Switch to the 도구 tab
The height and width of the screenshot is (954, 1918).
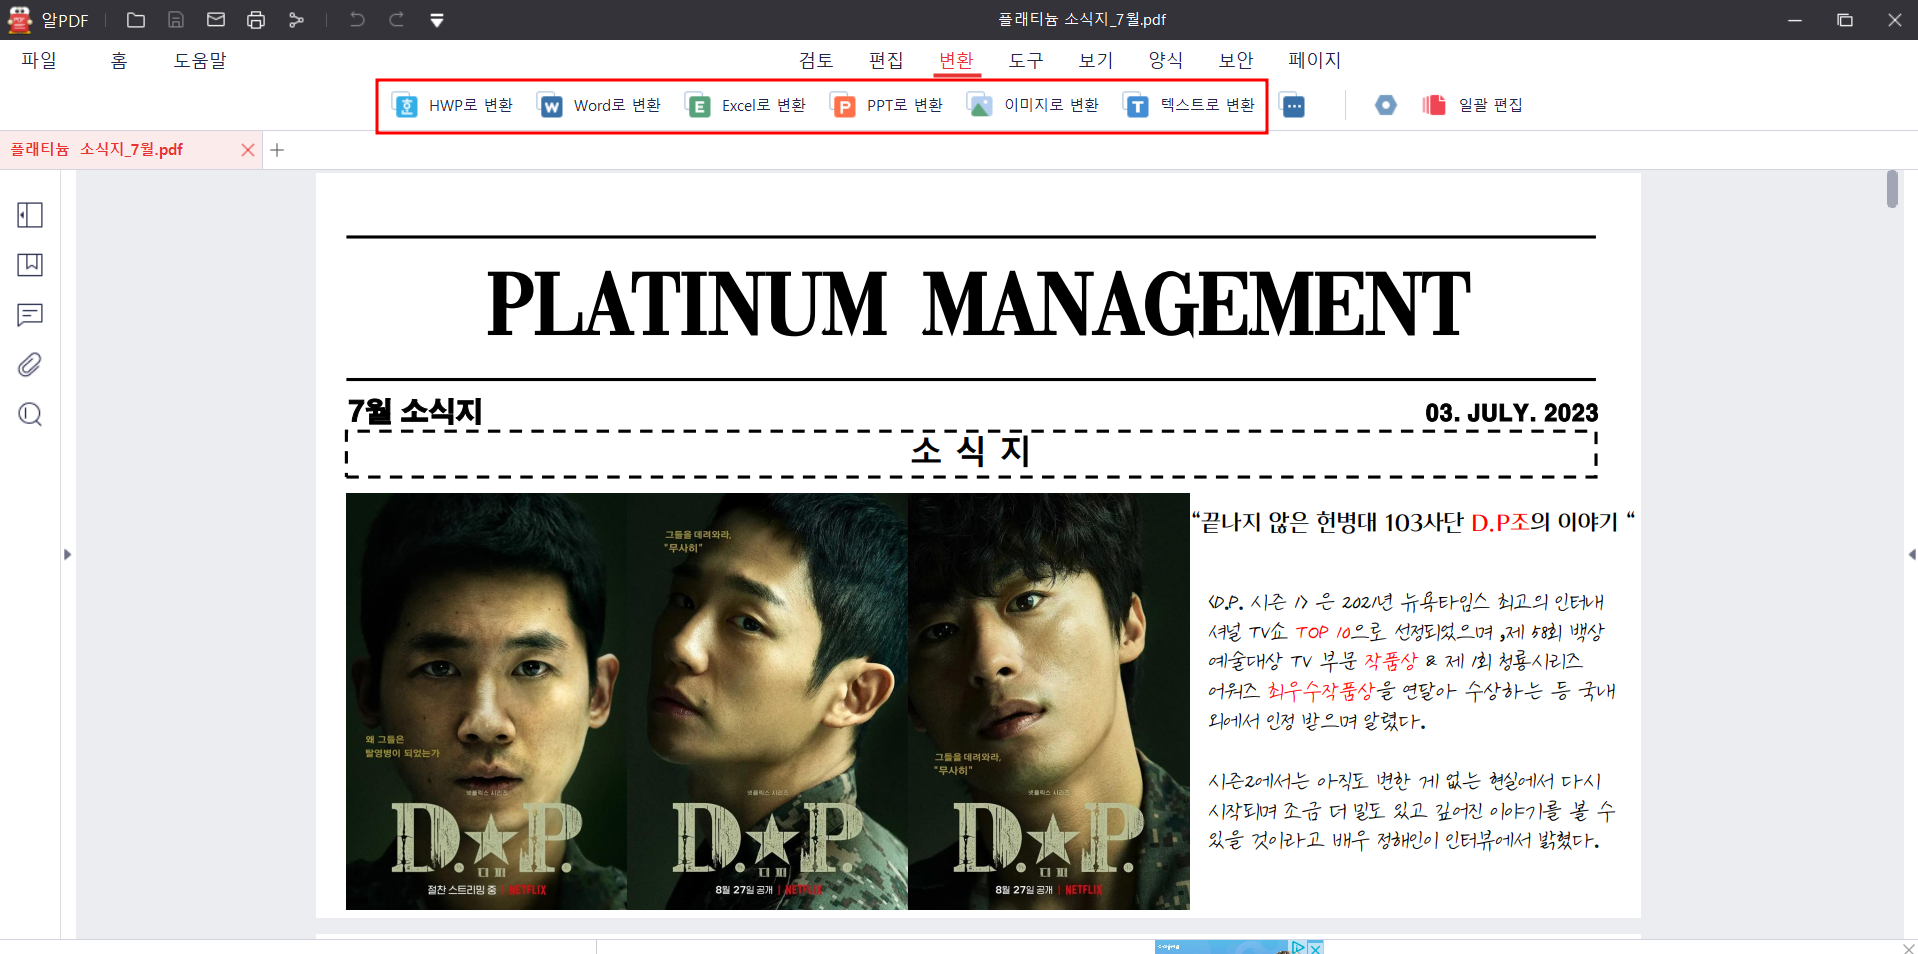tap(1026, 61)
